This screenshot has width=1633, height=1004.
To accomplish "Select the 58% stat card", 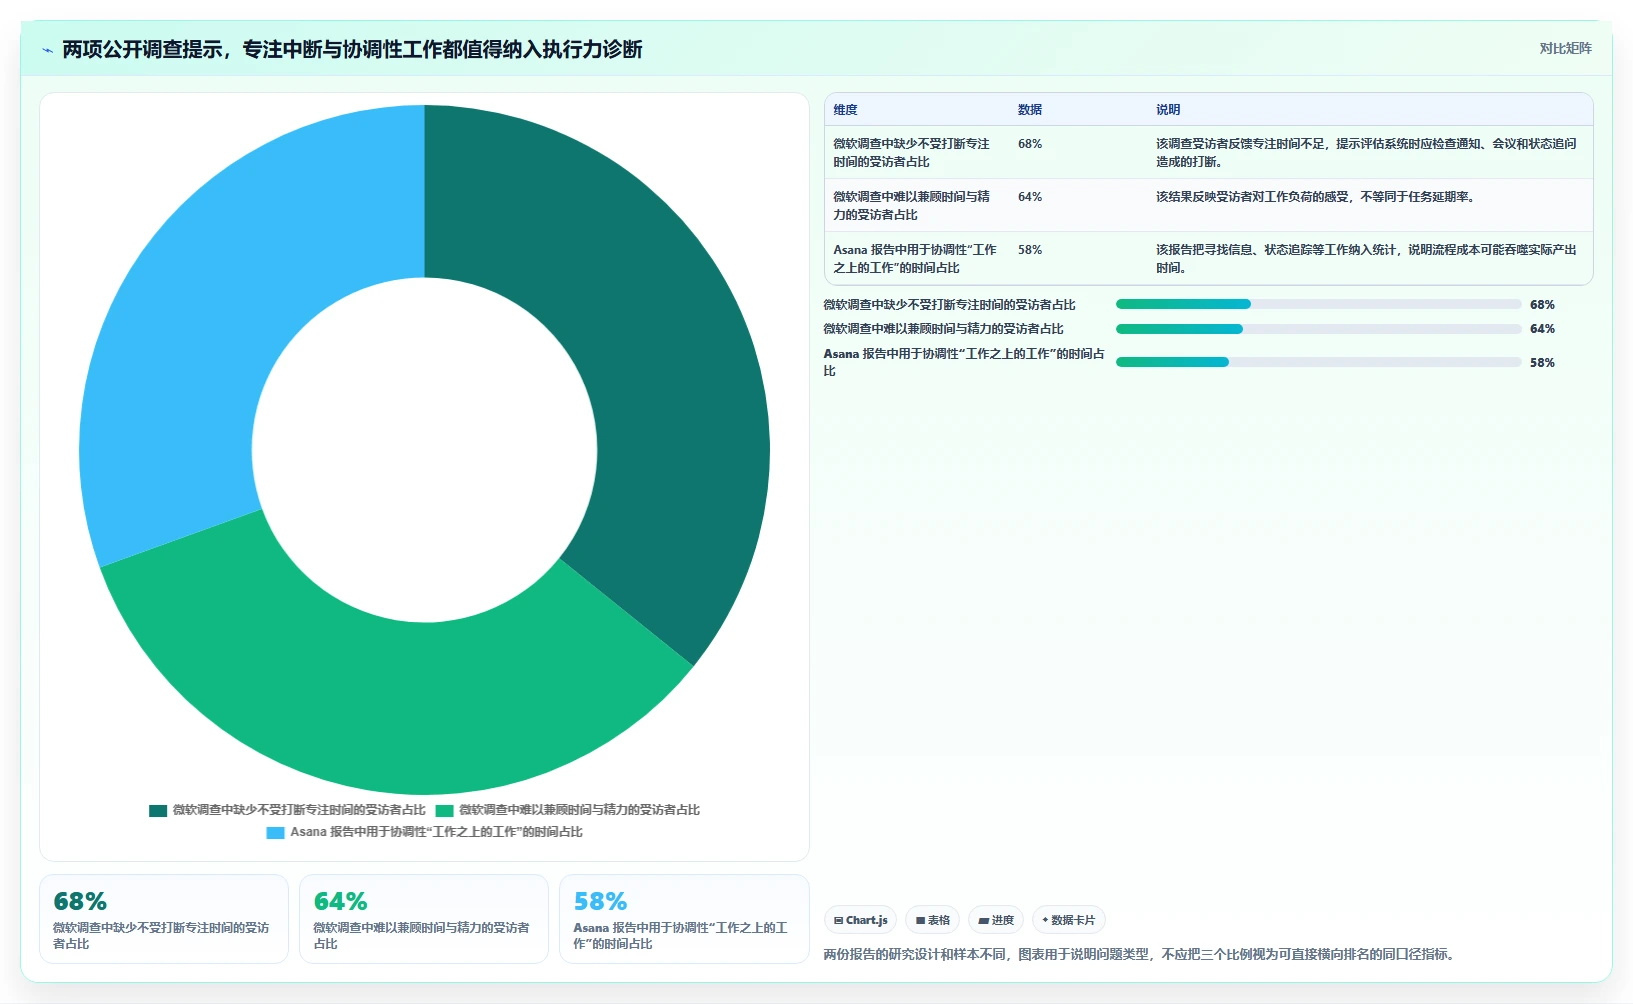I will [684, 919].
